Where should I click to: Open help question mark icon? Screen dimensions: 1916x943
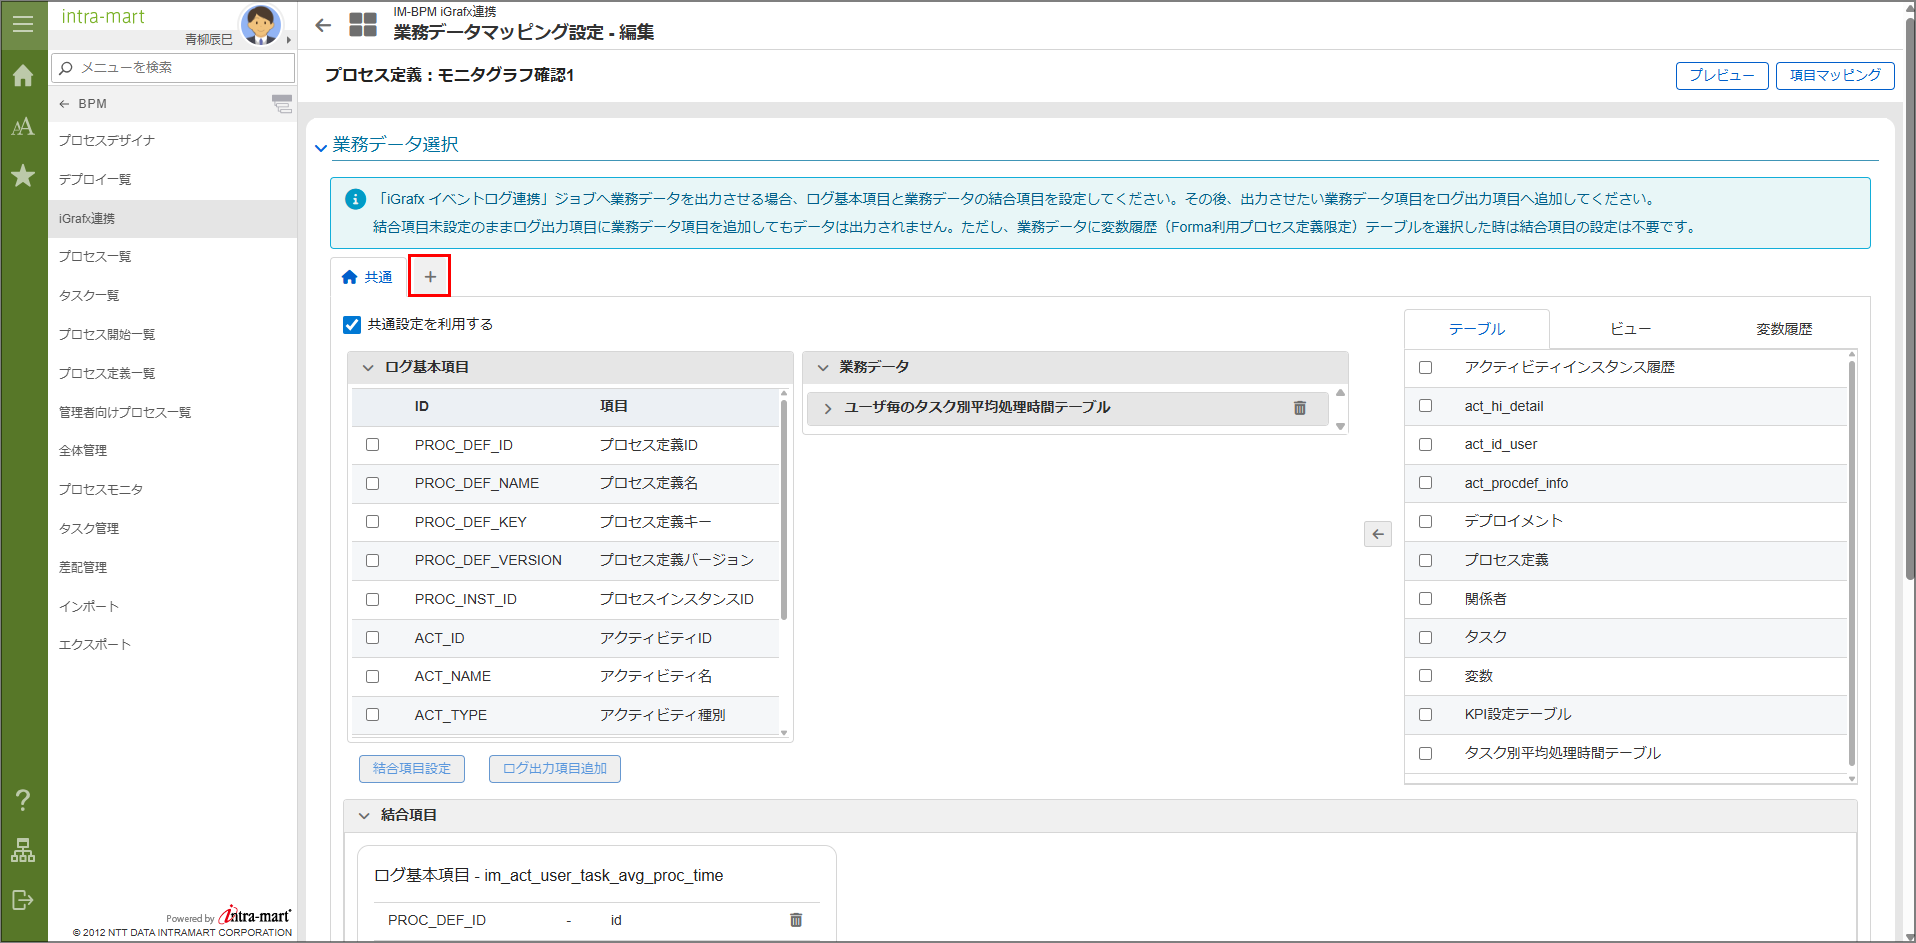pos(23,800)
